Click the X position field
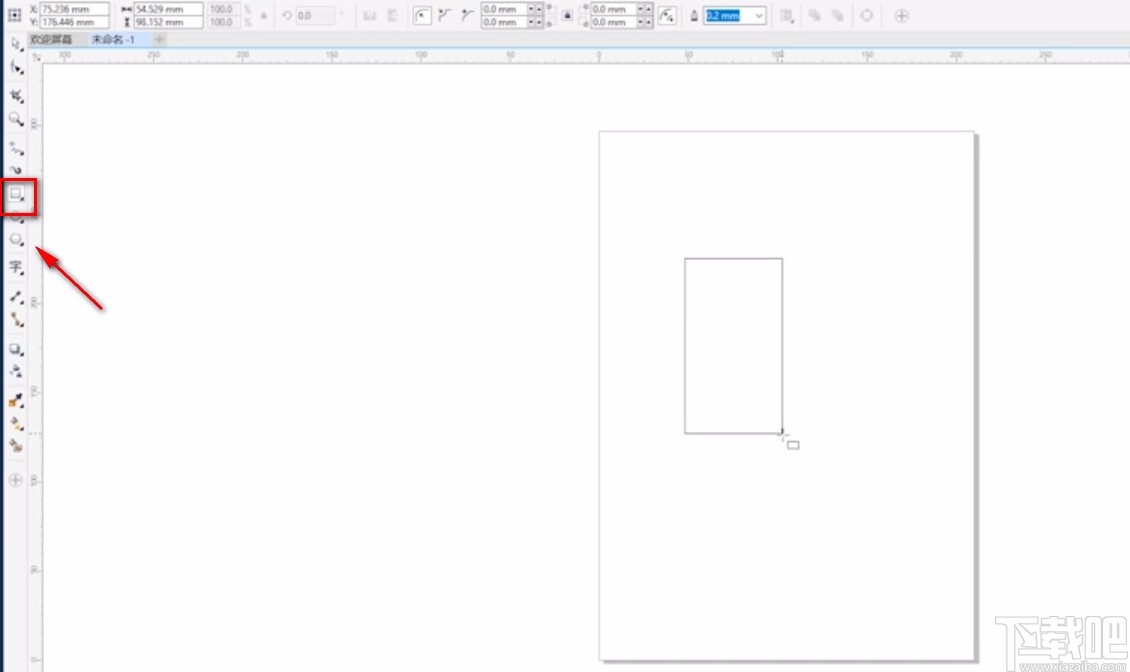 tap(75, 9)
